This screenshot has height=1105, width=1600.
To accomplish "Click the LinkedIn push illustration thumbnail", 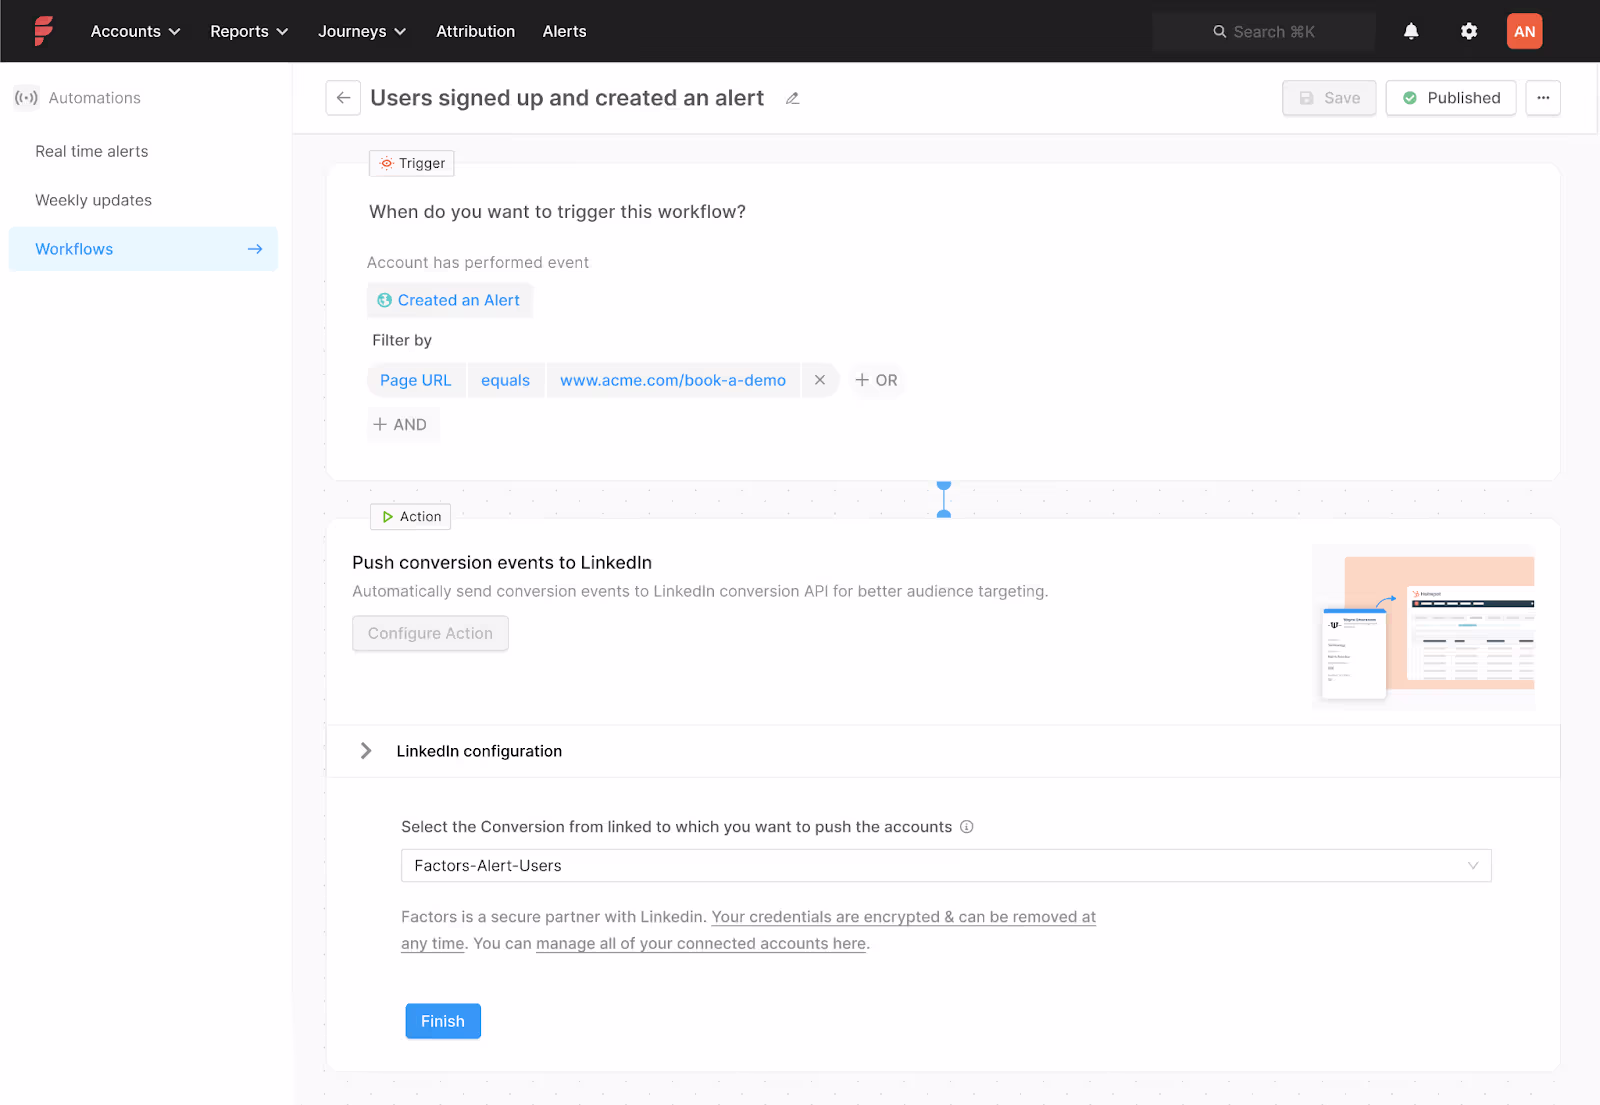I will [1424, 627].
